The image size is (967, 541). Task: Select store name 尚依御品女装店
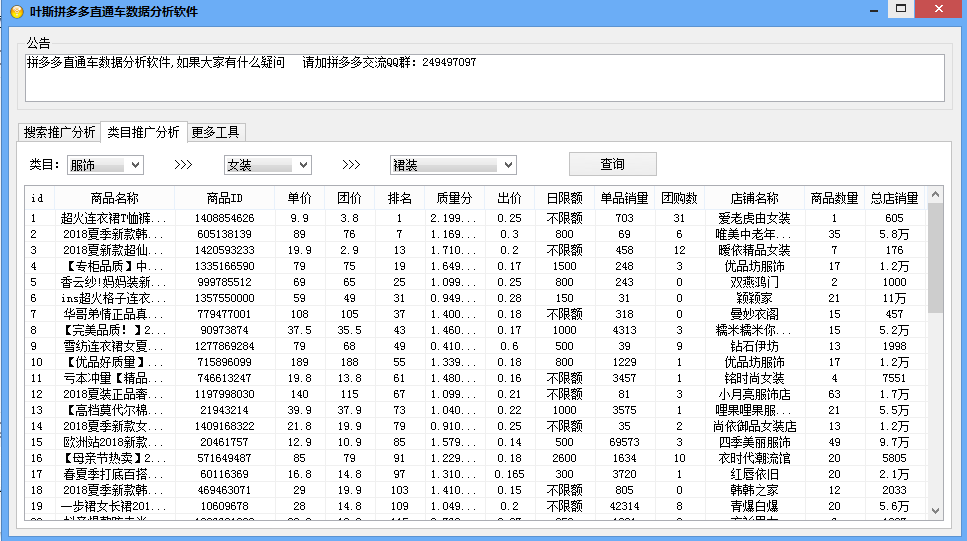click(754, 426)
